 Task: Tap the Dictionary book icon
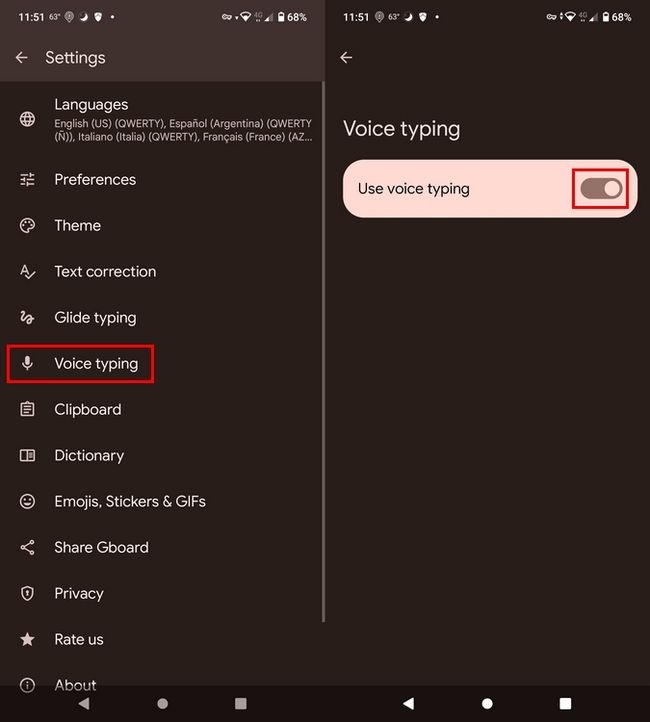pyautogui.click(x=28, y=456)
